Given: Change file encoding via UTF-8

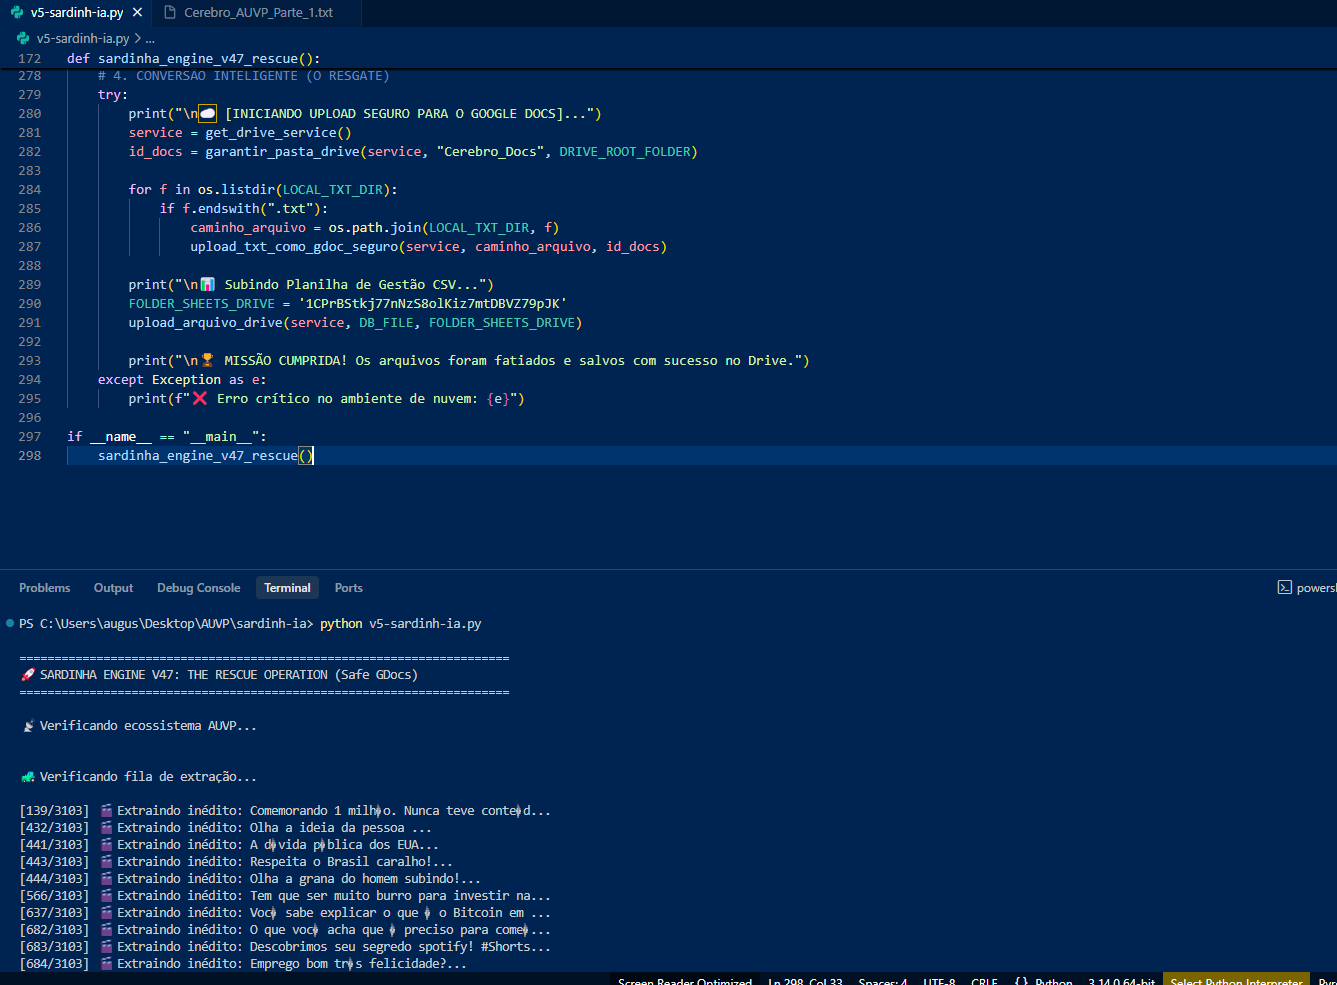Looking at the screenshot, I should point(938,981).
